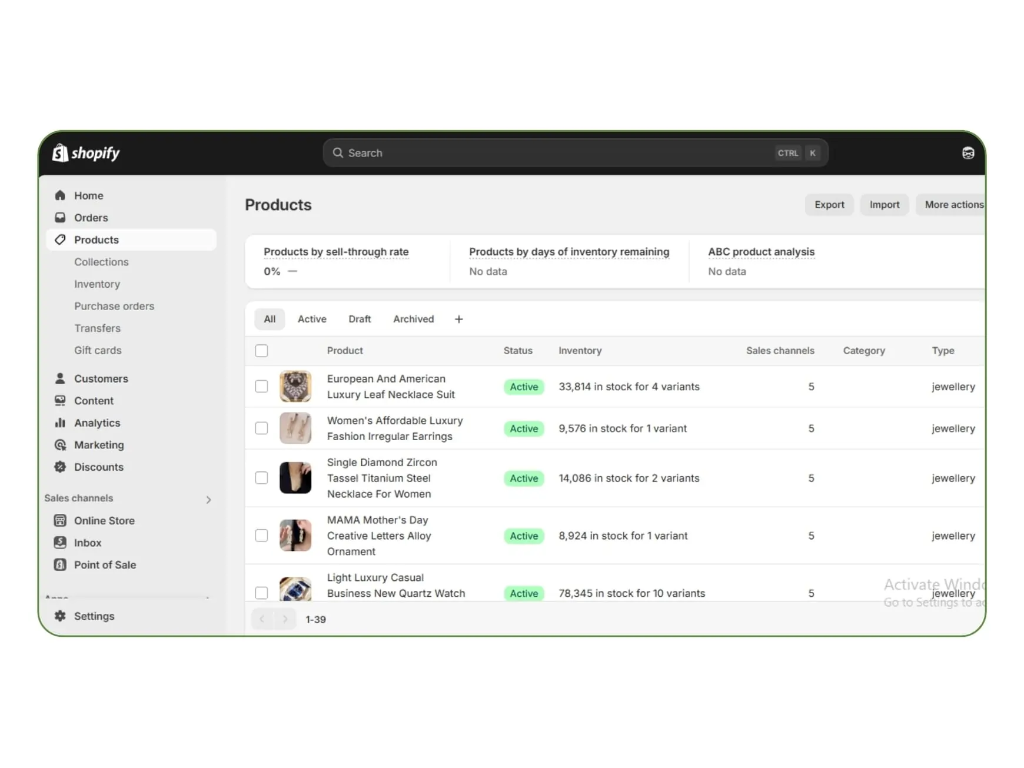Click the Category column header
The height and width of the screenshot is (768, 1024).
(x=864, y=351)
